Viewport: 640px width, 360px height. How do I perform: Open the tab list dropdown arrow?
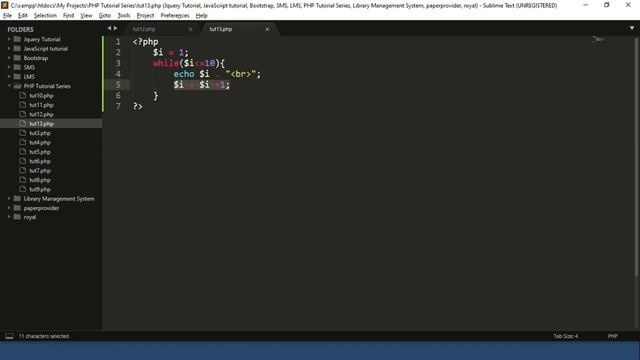pyautogui.click(x=632, y=28)
